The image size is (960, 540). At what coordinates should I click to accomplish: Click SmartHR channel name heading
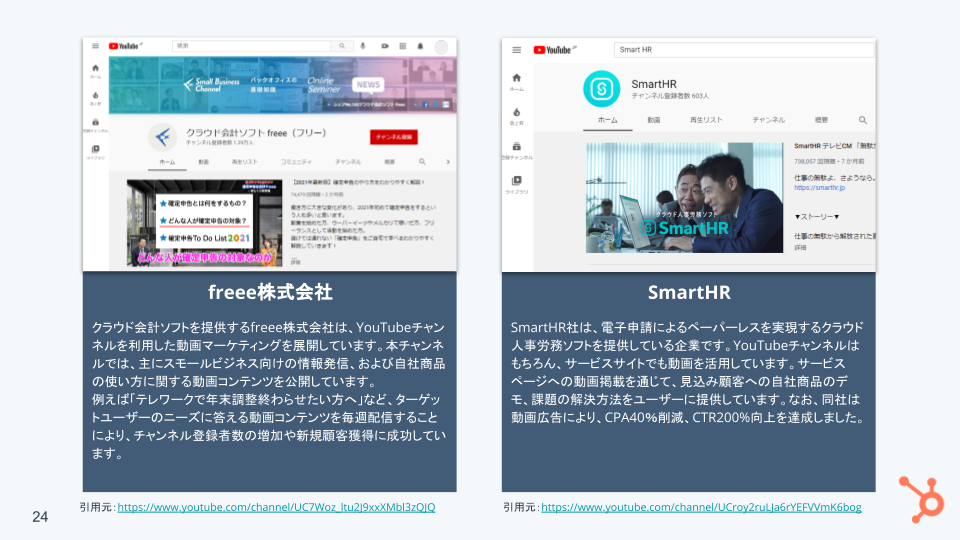654,84
